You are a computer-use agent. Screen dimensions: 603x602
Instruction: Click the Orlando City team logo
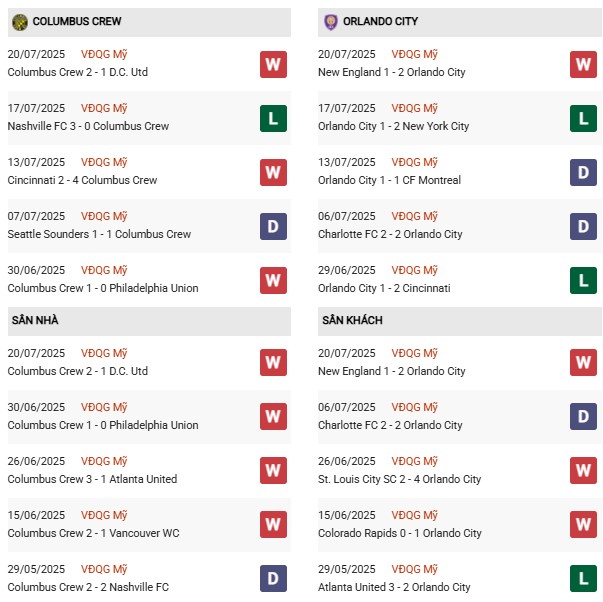pos(331,21)
